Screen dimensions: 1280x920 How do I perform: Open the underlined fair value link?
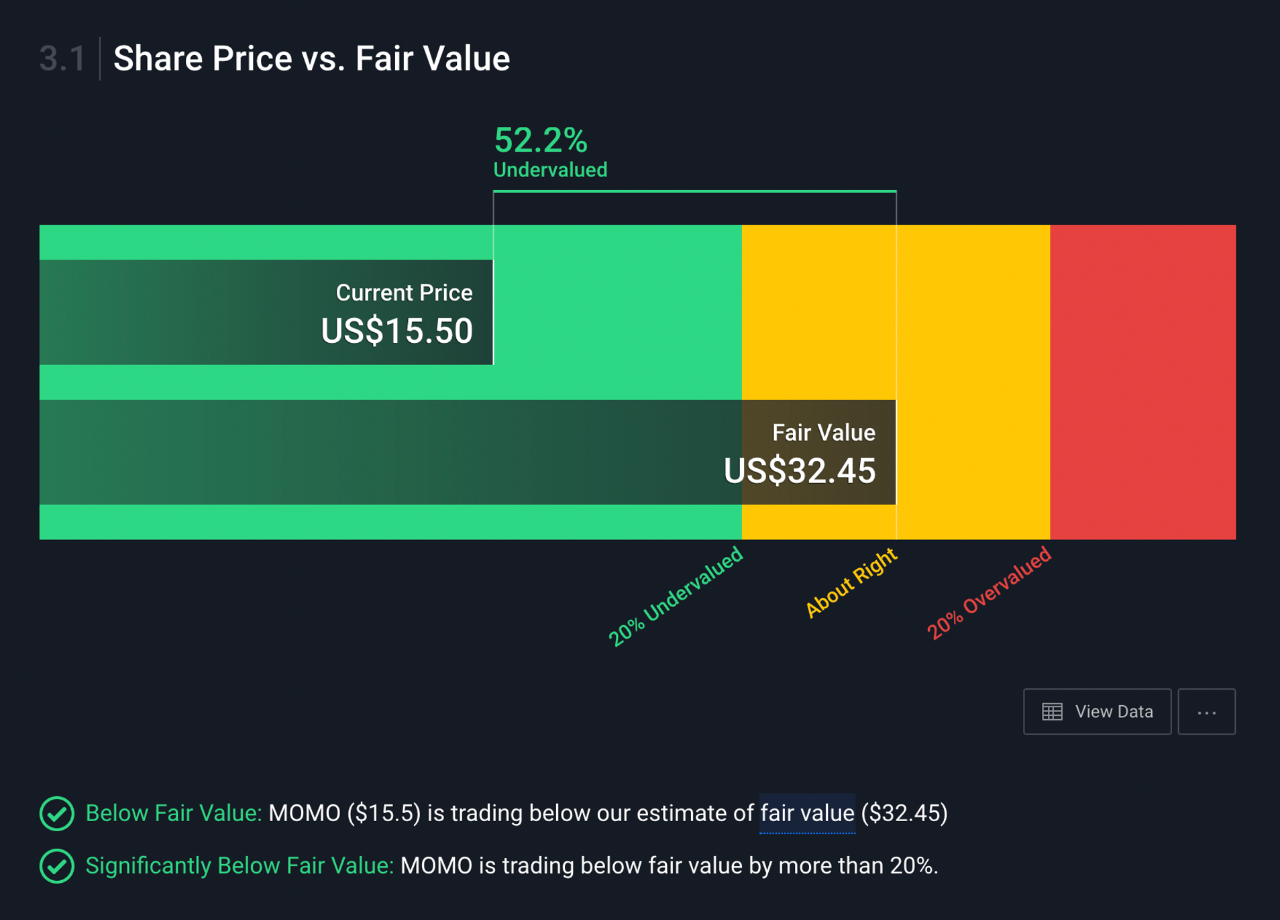click(807, 814)
